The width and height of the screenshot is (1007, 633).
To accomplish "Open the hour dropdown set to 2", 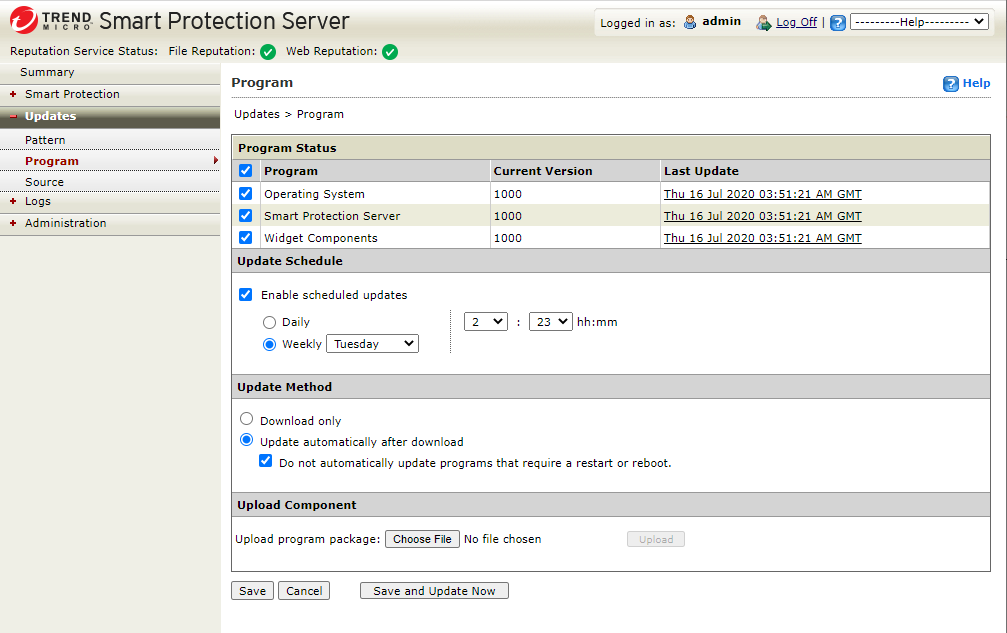I will (486, 322).
